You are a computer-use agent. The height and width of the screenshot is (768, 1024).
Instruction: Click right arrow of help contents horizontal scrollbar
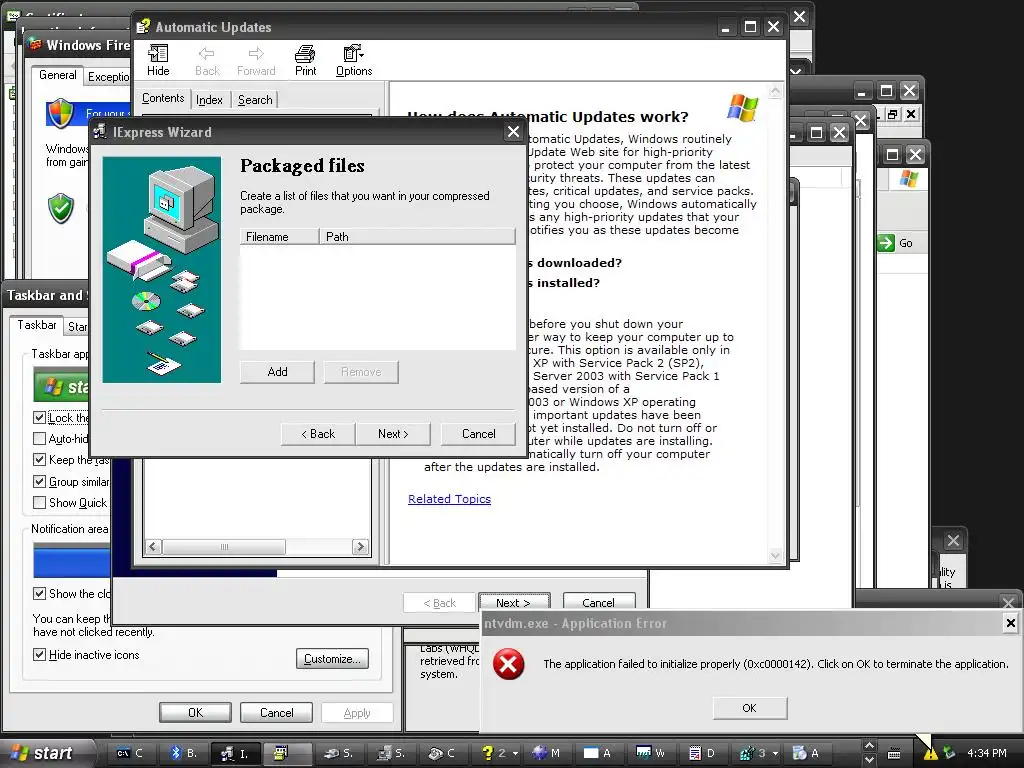click(x=360, y=547)
